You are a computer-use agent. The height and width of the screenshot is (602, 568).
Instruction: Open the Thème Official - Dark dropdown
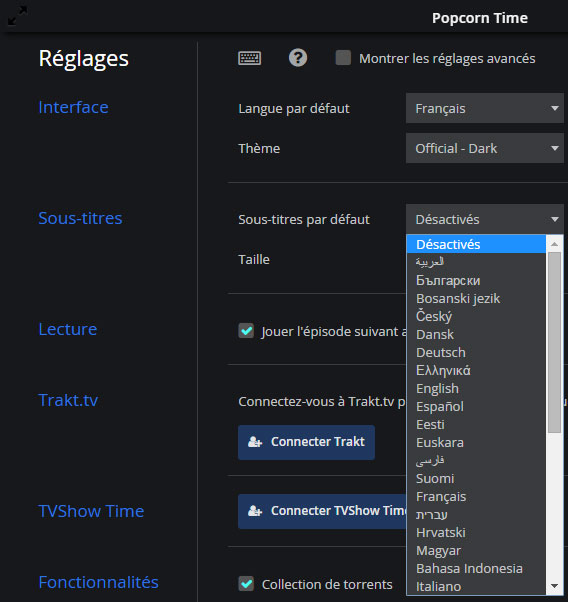tap(485, 148)
